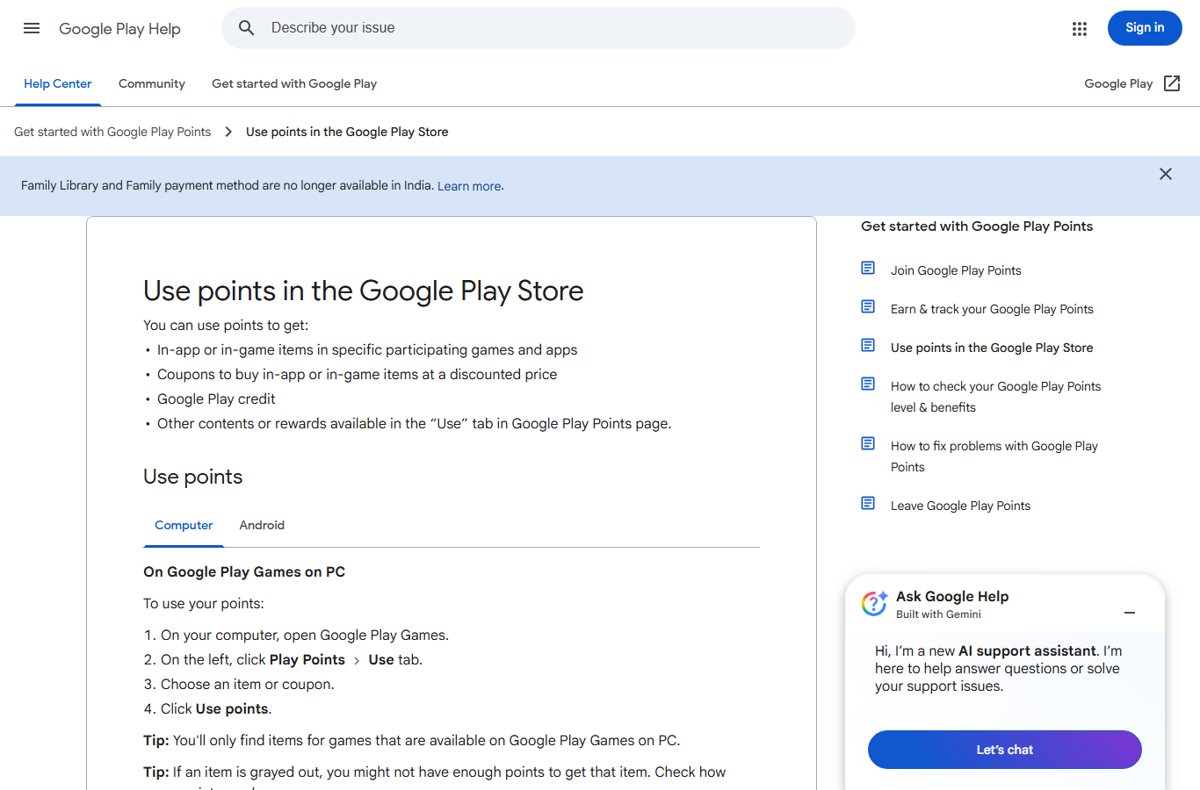Screen dimensions: 1200x790
Task: Go to Get started with Google Play Points breadcrumb
Action: (112, 132)
